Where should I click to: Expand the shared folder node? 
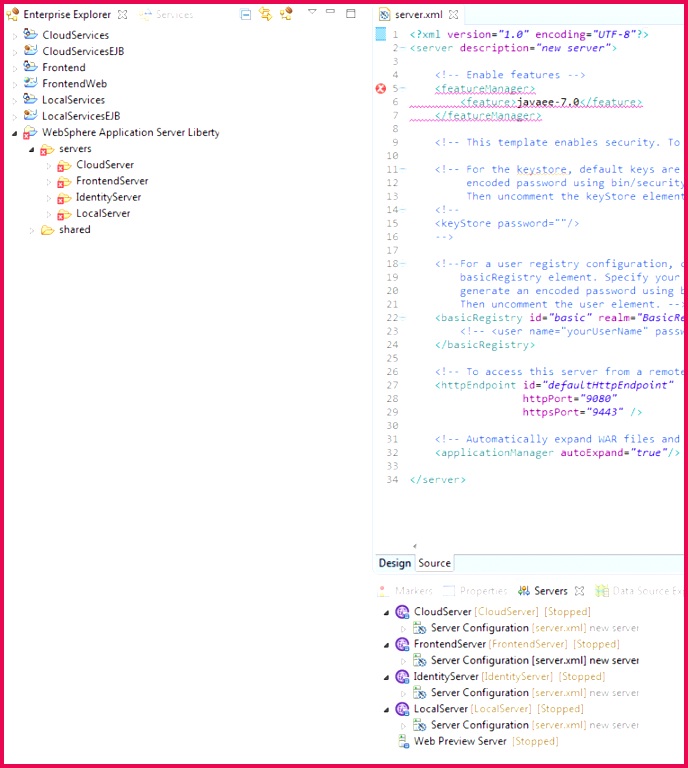click(x=31, y=230)
